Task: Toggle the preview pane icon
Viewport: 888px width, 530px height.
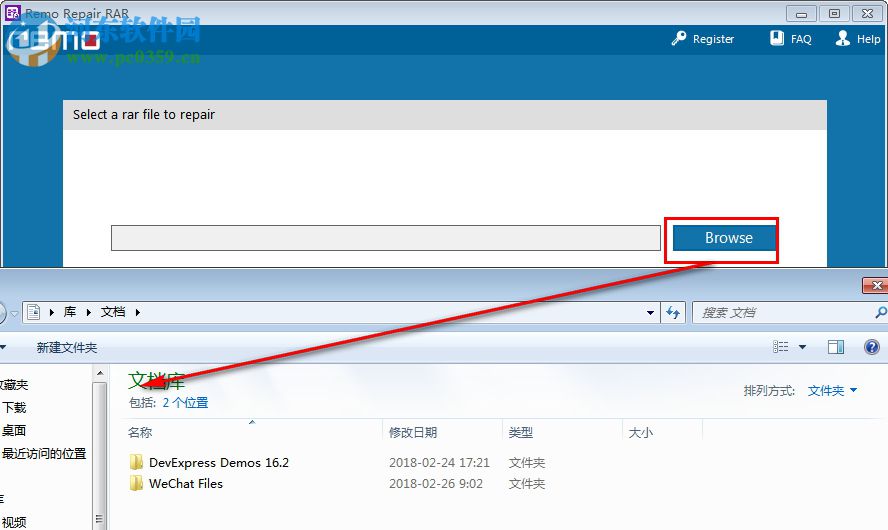Action: [835, 347]
